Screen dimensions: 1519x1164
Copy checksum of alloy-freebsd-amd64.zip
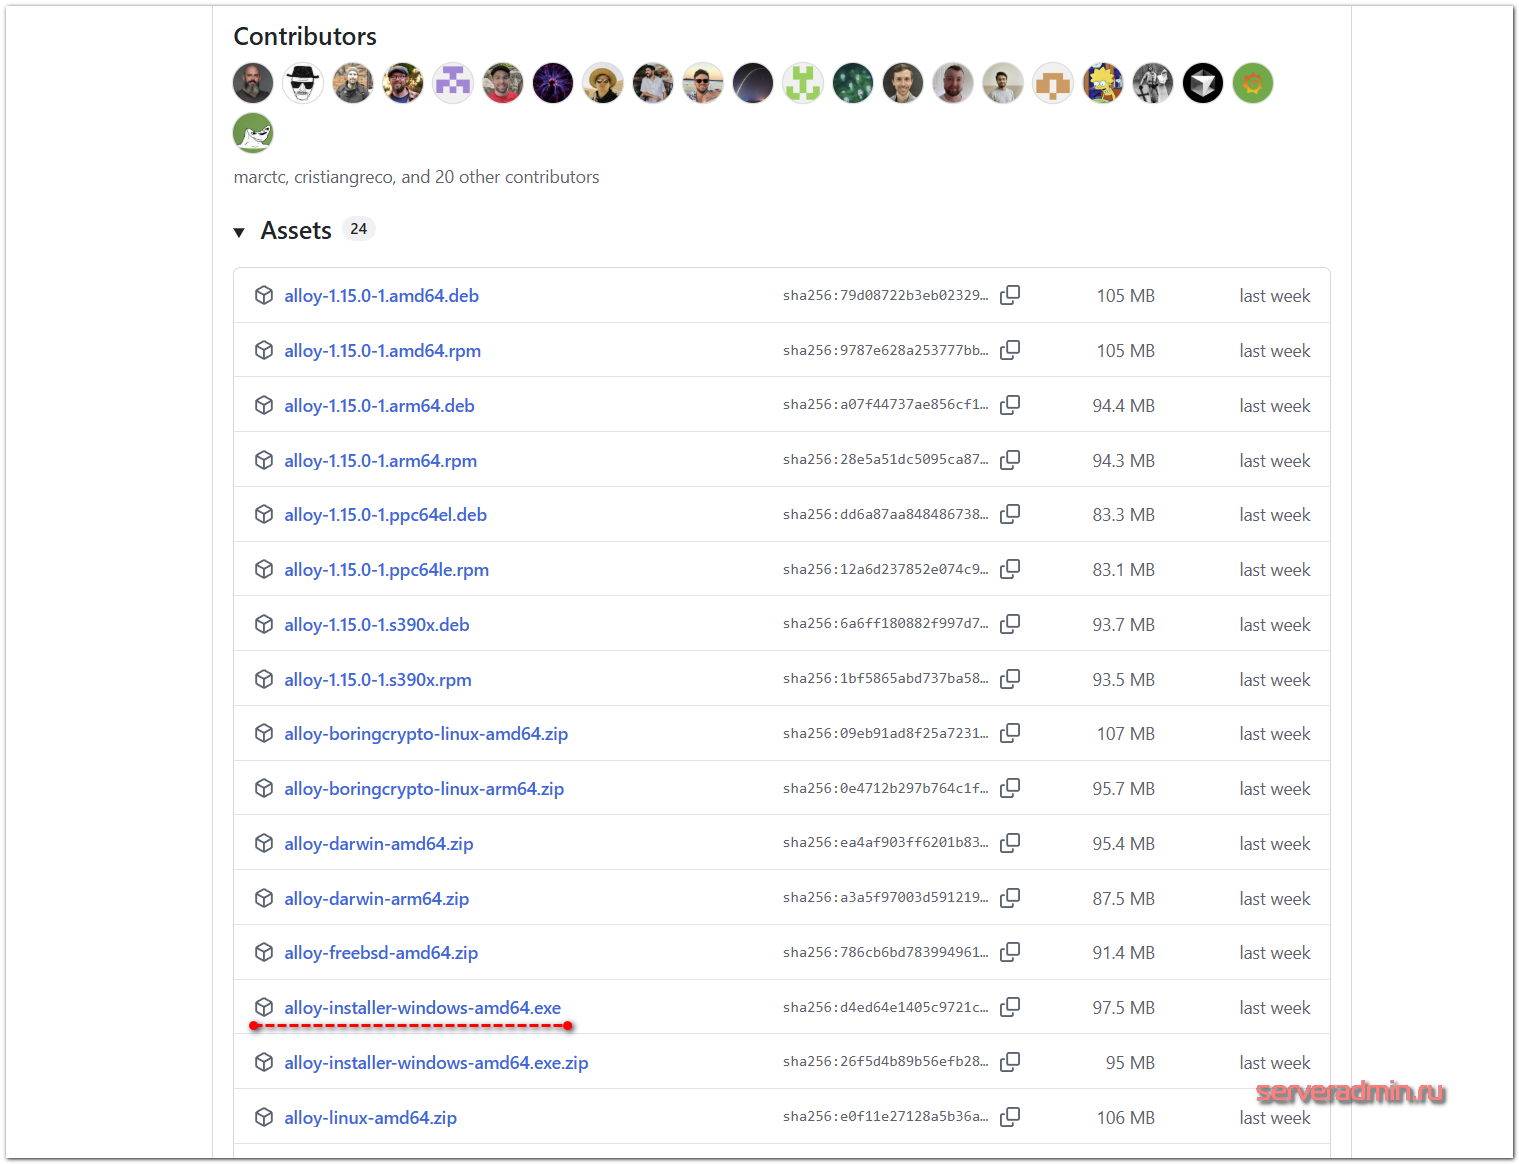[x=1010, y=952]
